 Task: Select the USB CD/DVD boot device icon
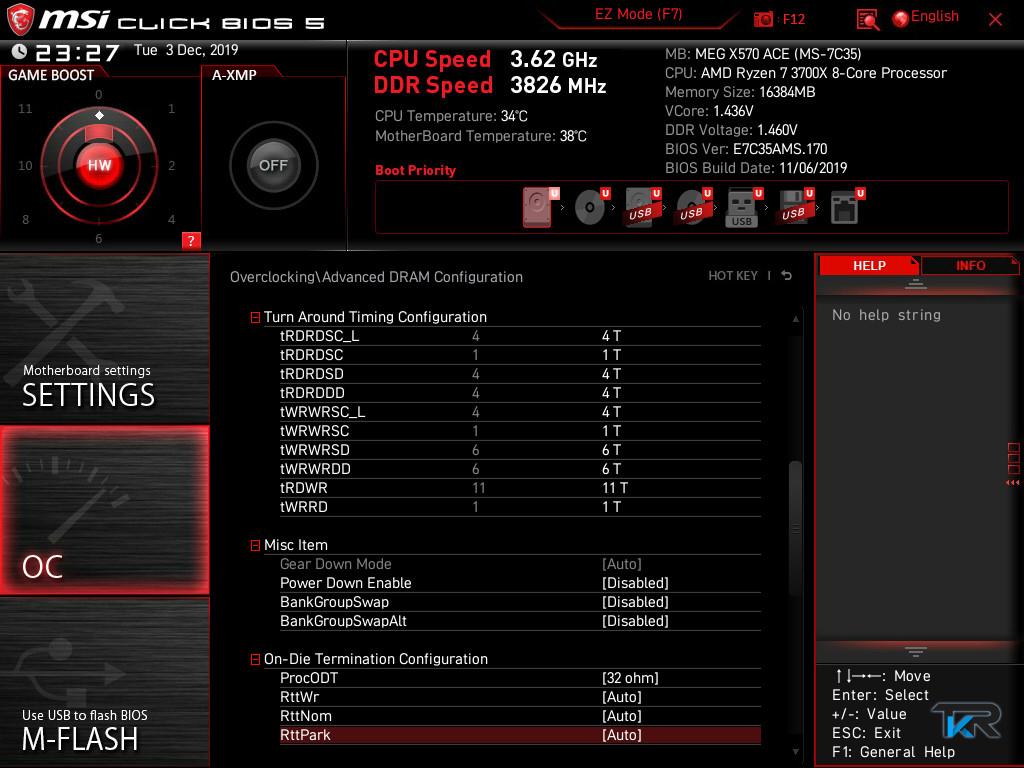[694, 207]
